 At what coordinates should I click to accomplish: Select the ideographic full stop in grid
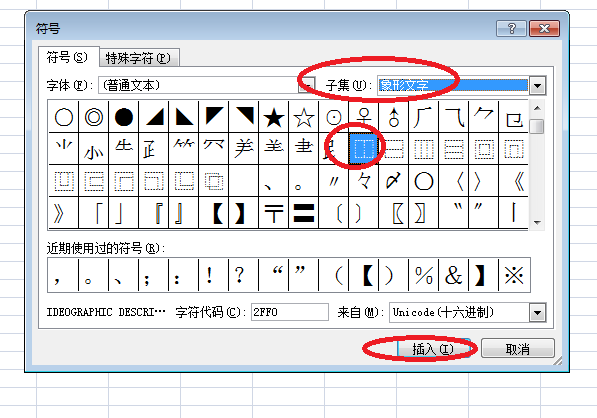304,181
